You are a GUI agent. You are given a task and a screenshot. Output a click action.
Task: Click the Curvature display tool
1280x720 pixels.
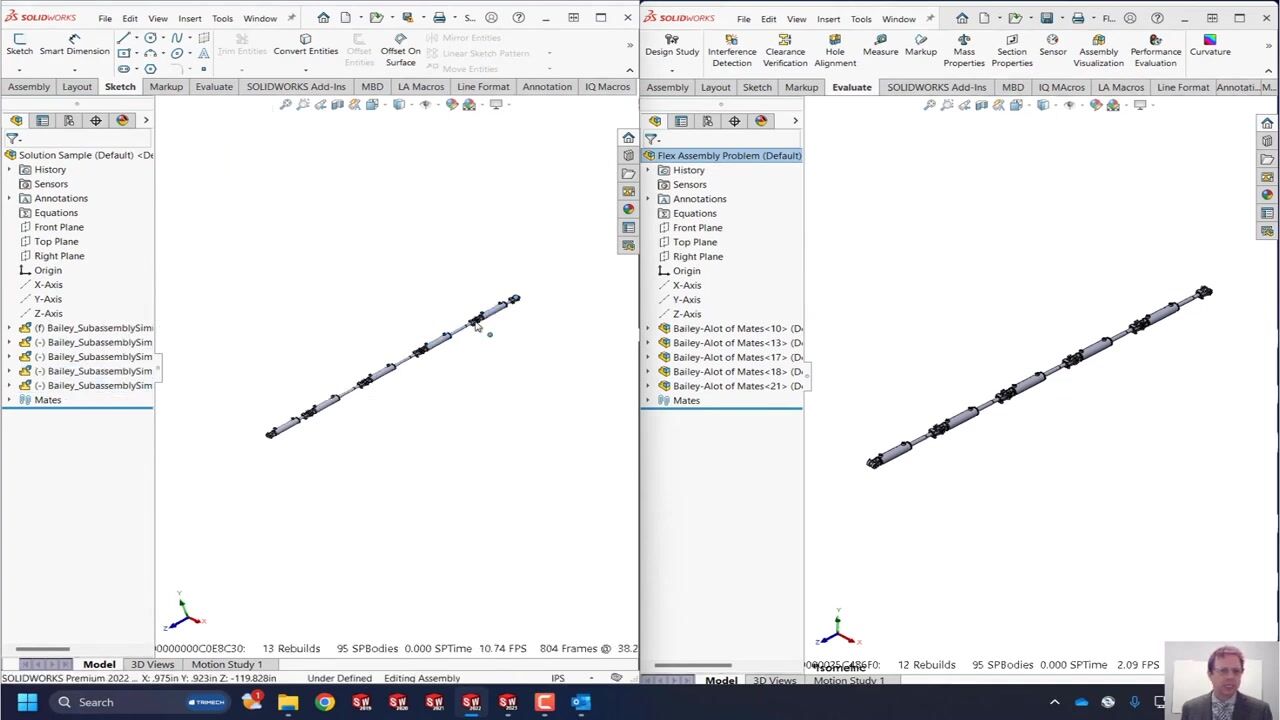tap(1210, 45)
